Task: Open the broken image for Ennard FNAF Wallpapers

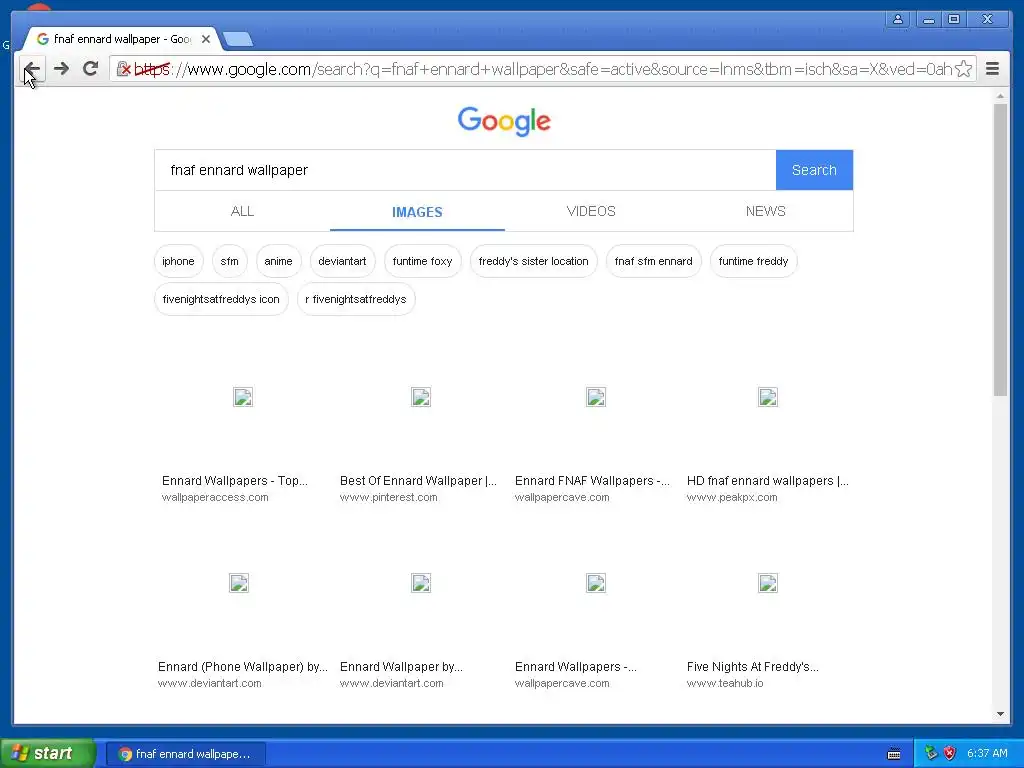Action: click(x=596, y=397)
